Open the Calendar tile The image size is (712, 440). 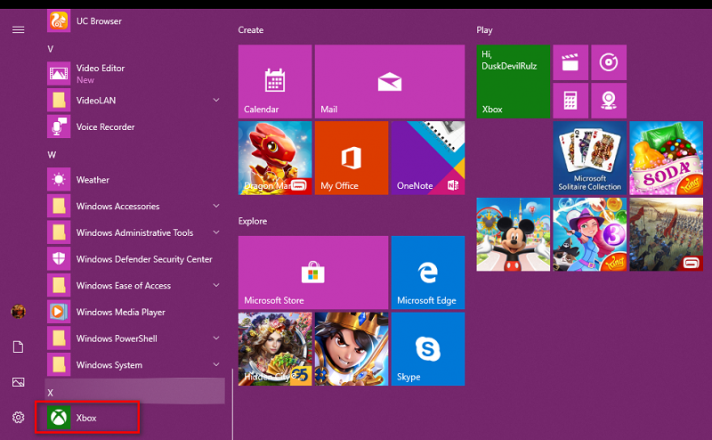275,81
